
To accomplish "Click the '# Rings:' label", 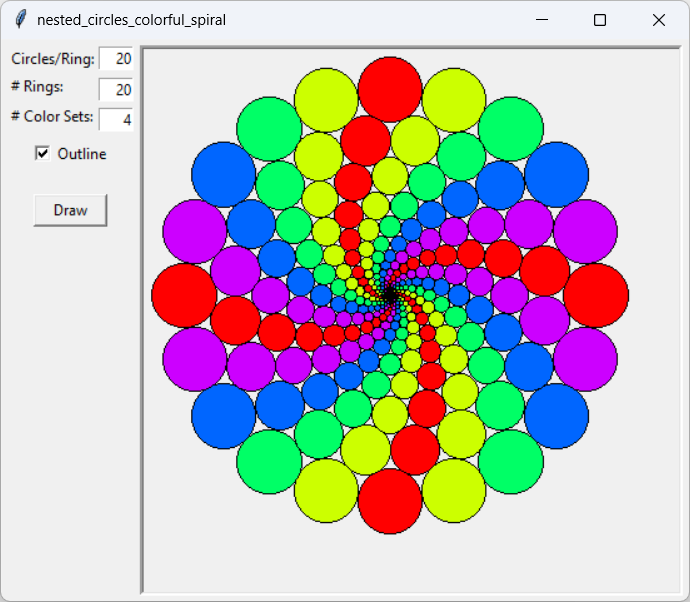I will 37,87.
